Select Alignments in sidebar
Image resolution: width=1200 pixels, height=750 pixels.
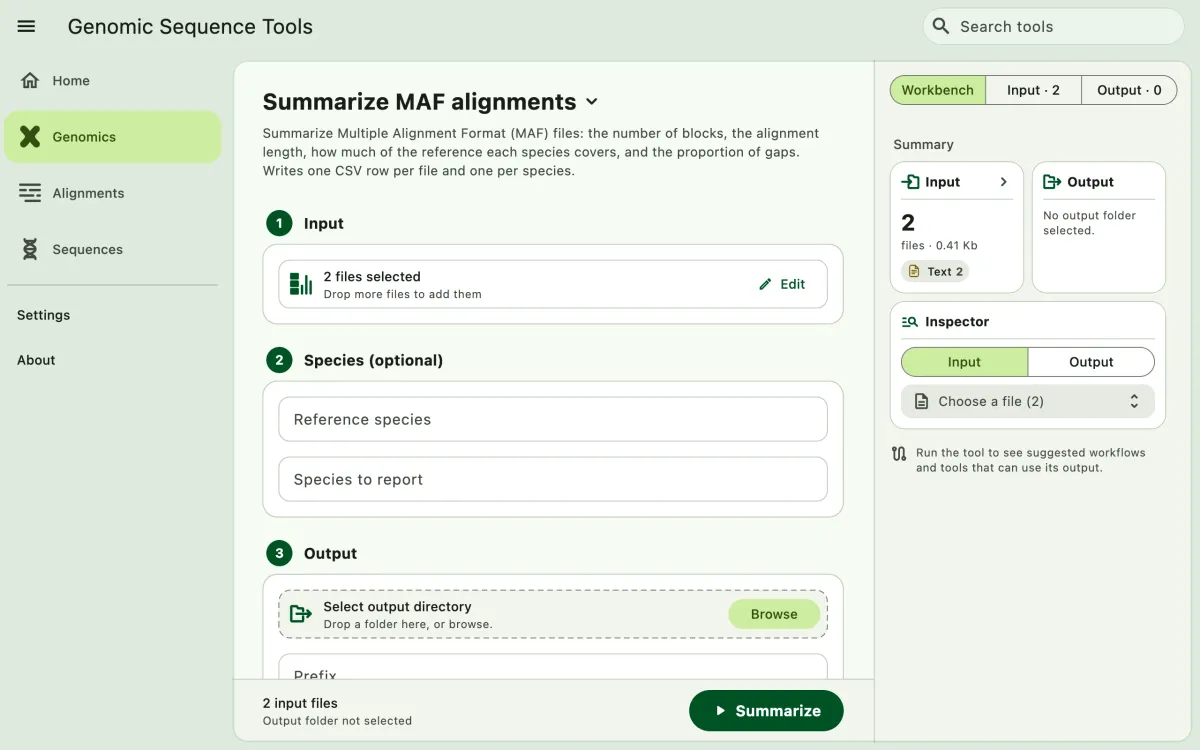(x=113, y=193)
